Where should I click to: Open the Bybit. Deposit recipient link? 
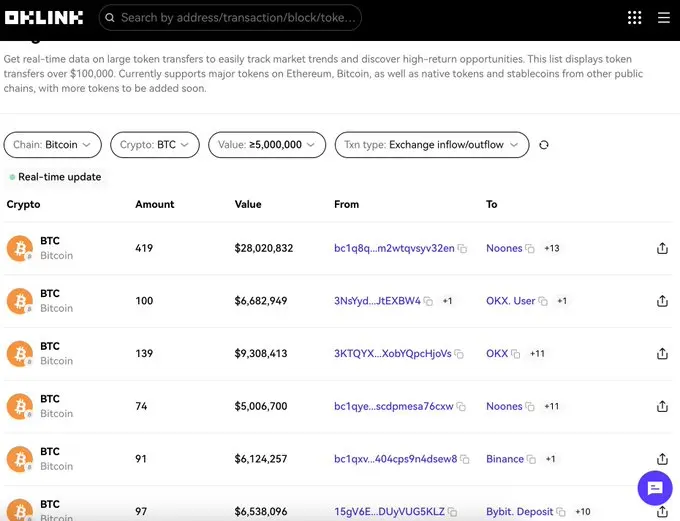[x=520, y=512]
